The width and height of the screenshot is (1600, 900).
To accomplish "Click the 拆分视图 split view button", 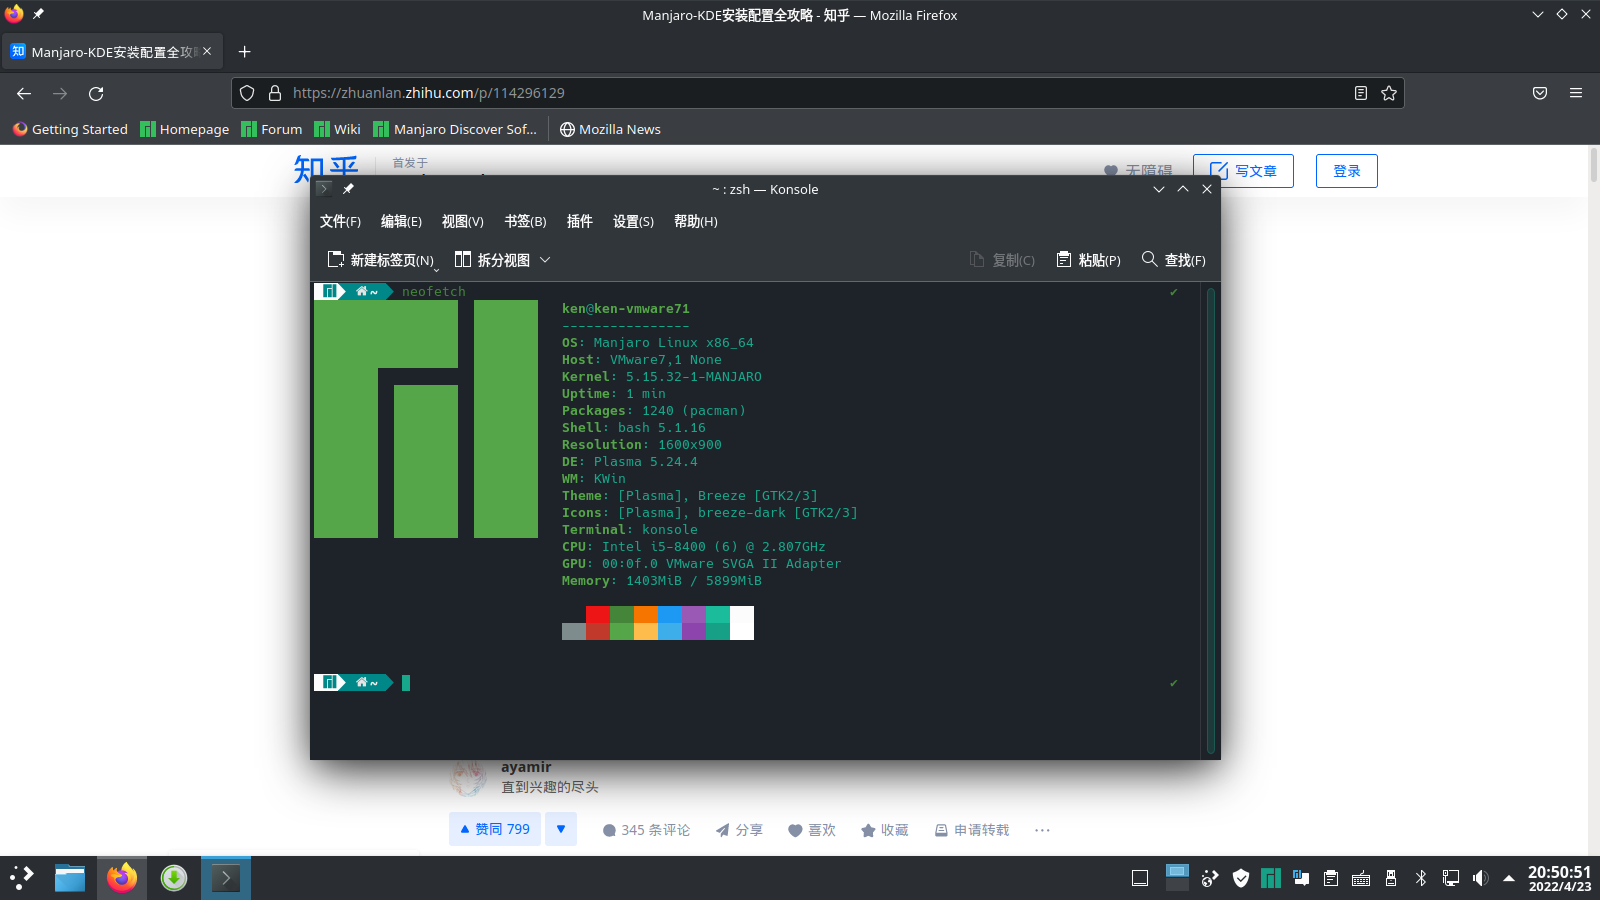I will tap(492, 260).
